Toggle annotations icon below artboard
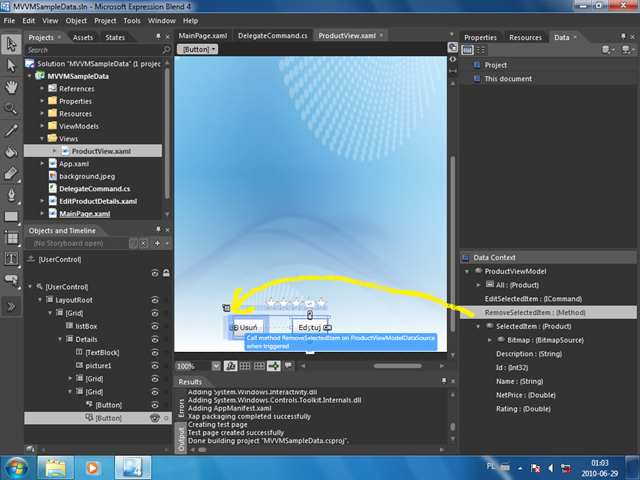640x480 pixels. (x=288, y=365)
